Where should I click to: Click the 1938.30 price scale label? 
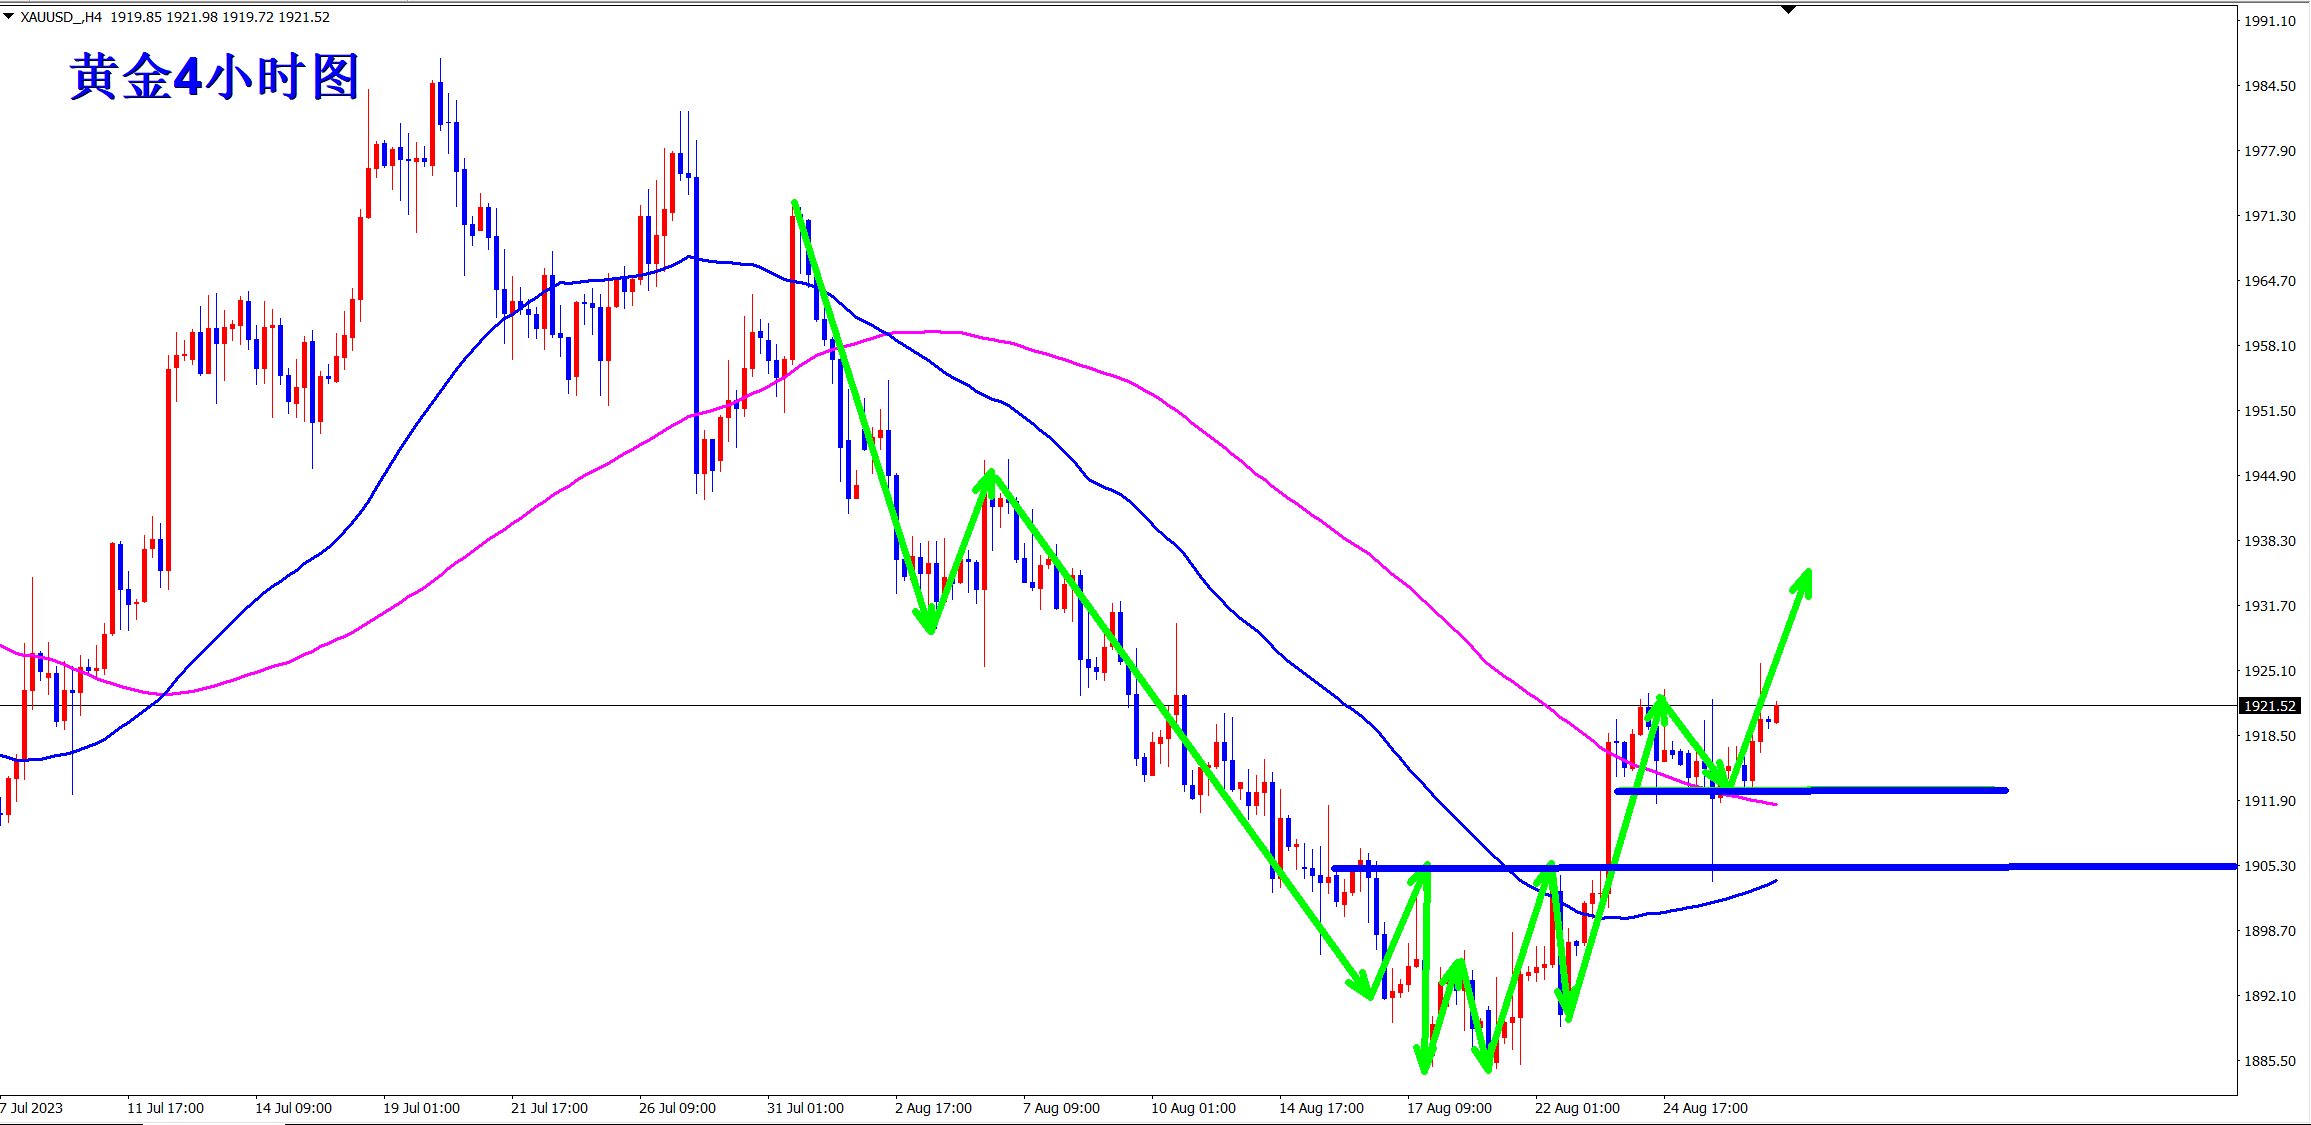[2269, 541]
